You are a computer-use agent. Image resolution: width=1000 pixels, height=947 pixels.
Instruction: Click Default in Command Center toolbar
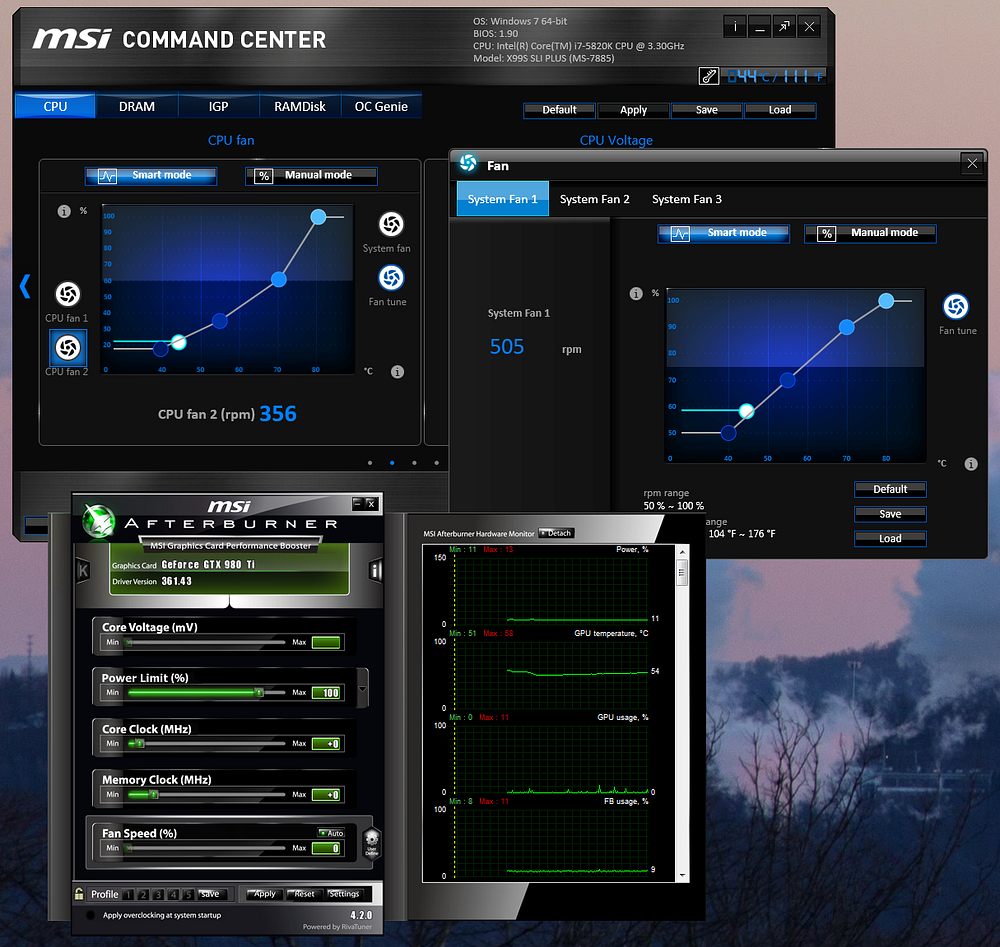[559, 110]
